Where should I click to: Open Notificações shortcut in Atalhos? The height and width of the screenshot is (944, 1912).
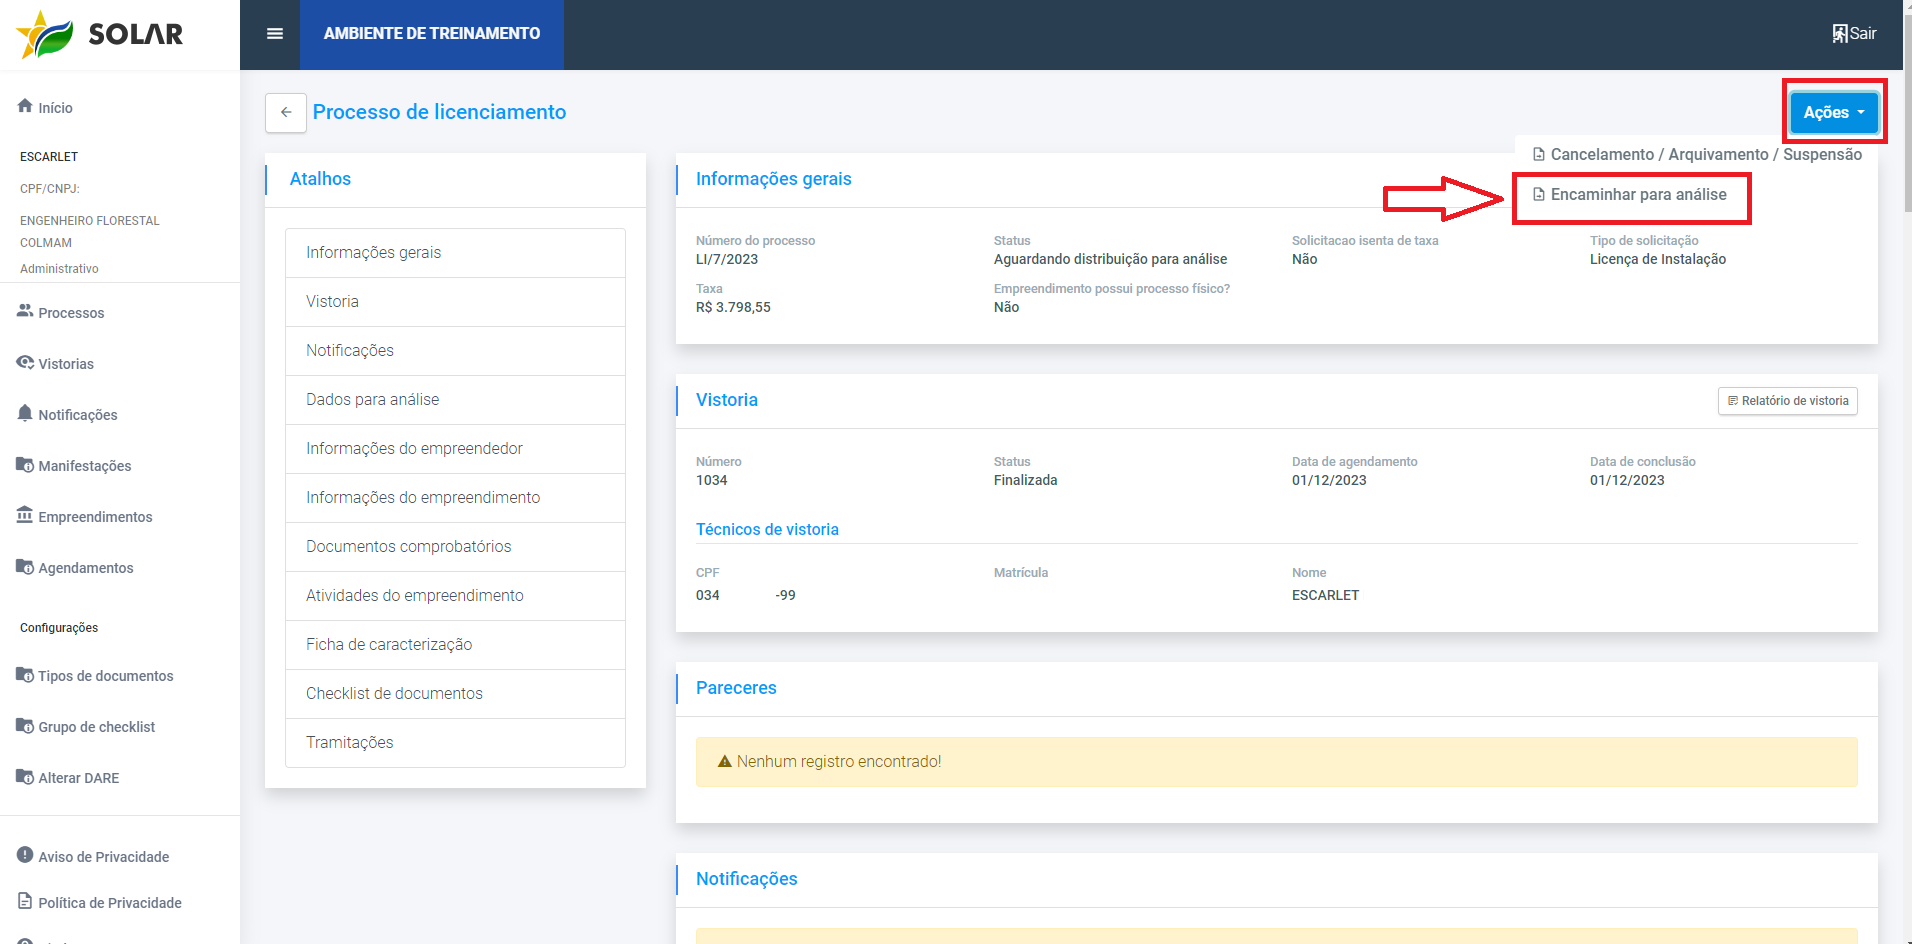click(x=455, y=351)
